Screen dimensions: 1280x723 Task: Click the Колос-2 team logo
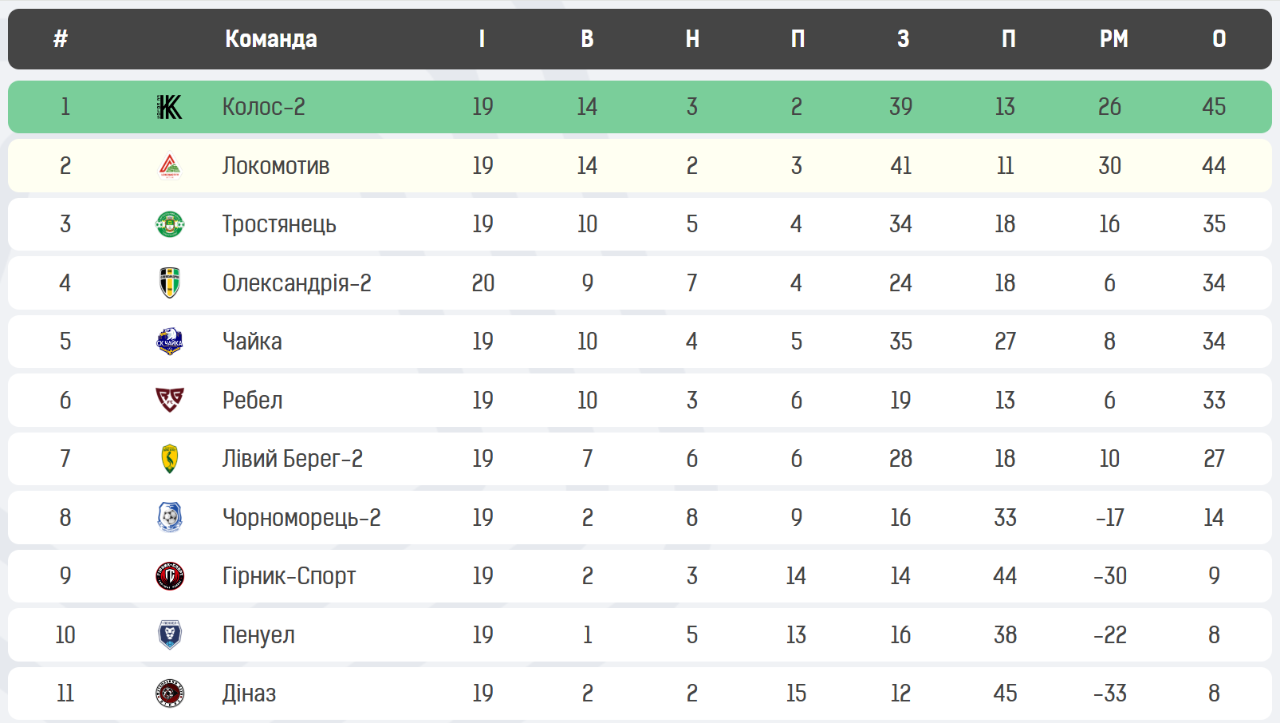170,107
